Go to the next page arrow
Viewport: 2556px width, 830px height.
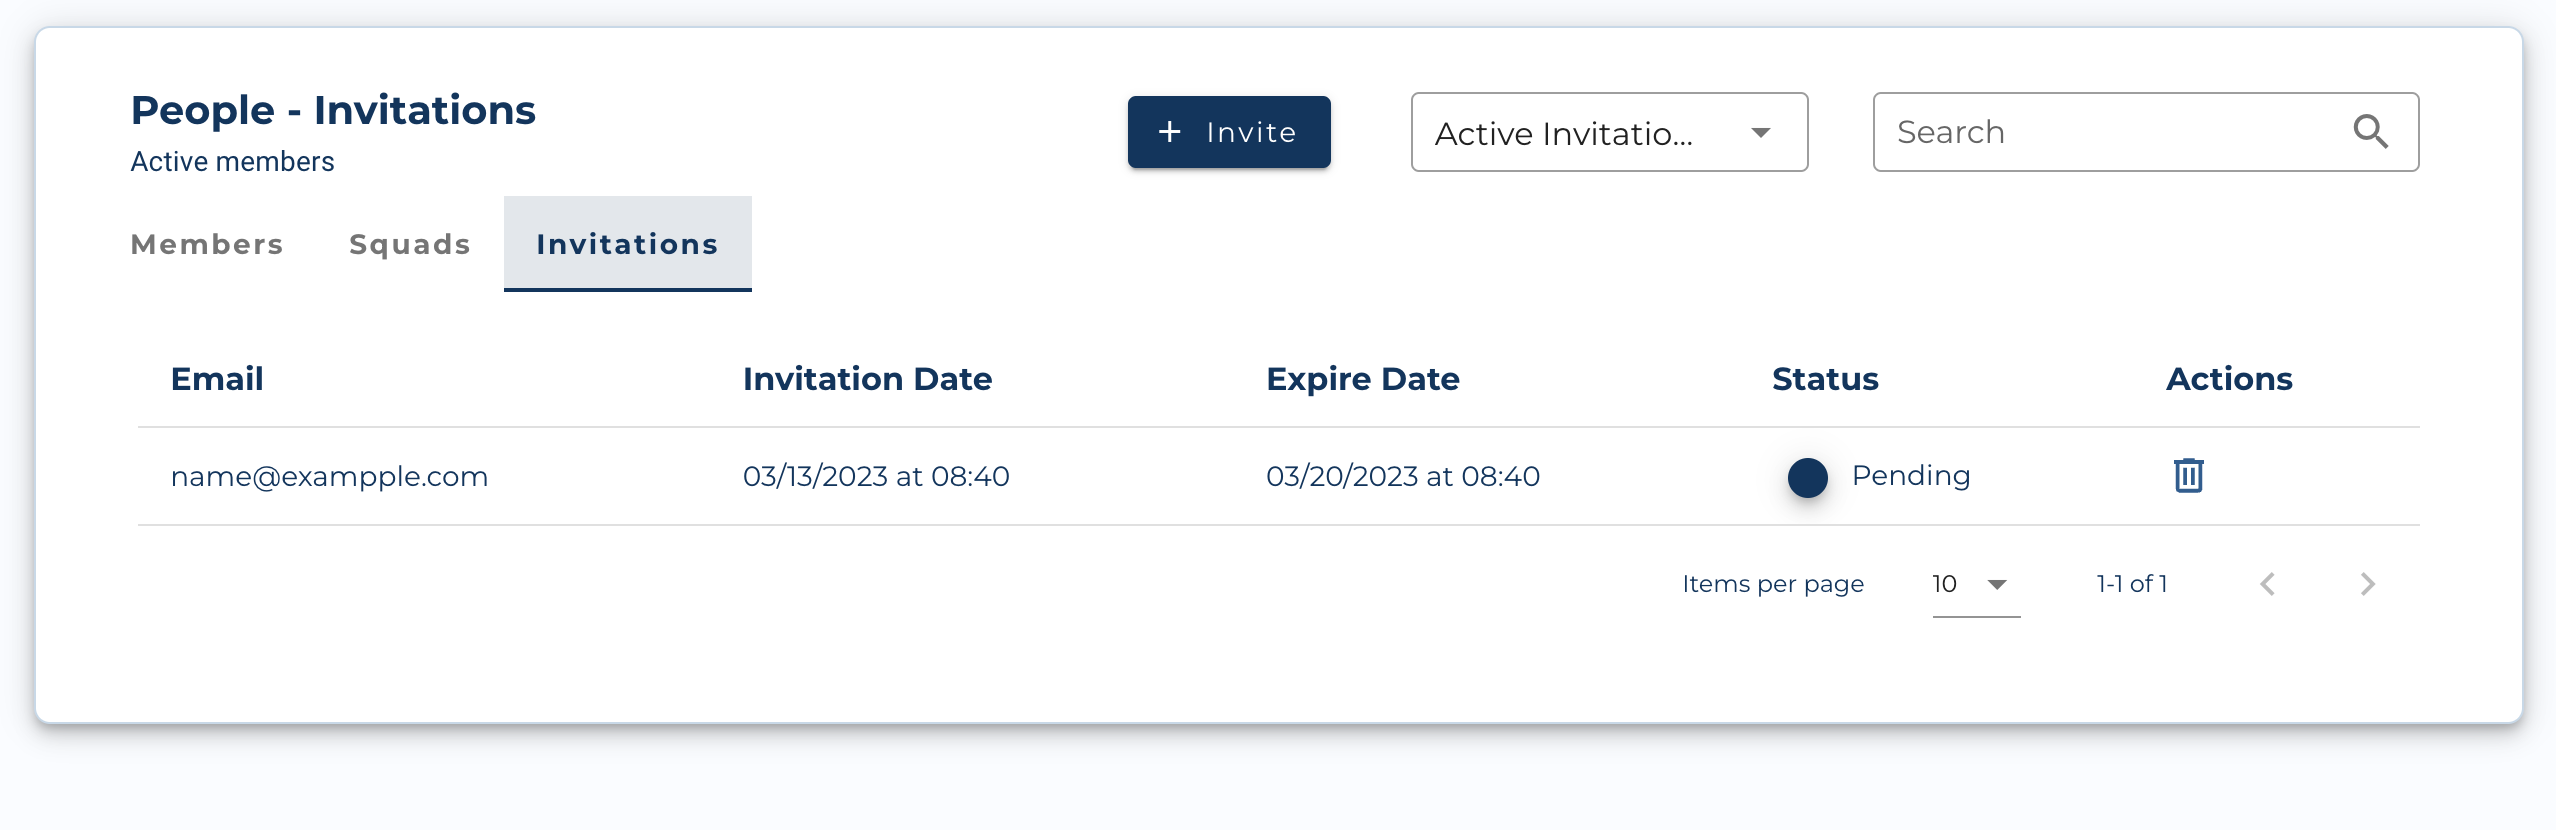click(2367, 584)
